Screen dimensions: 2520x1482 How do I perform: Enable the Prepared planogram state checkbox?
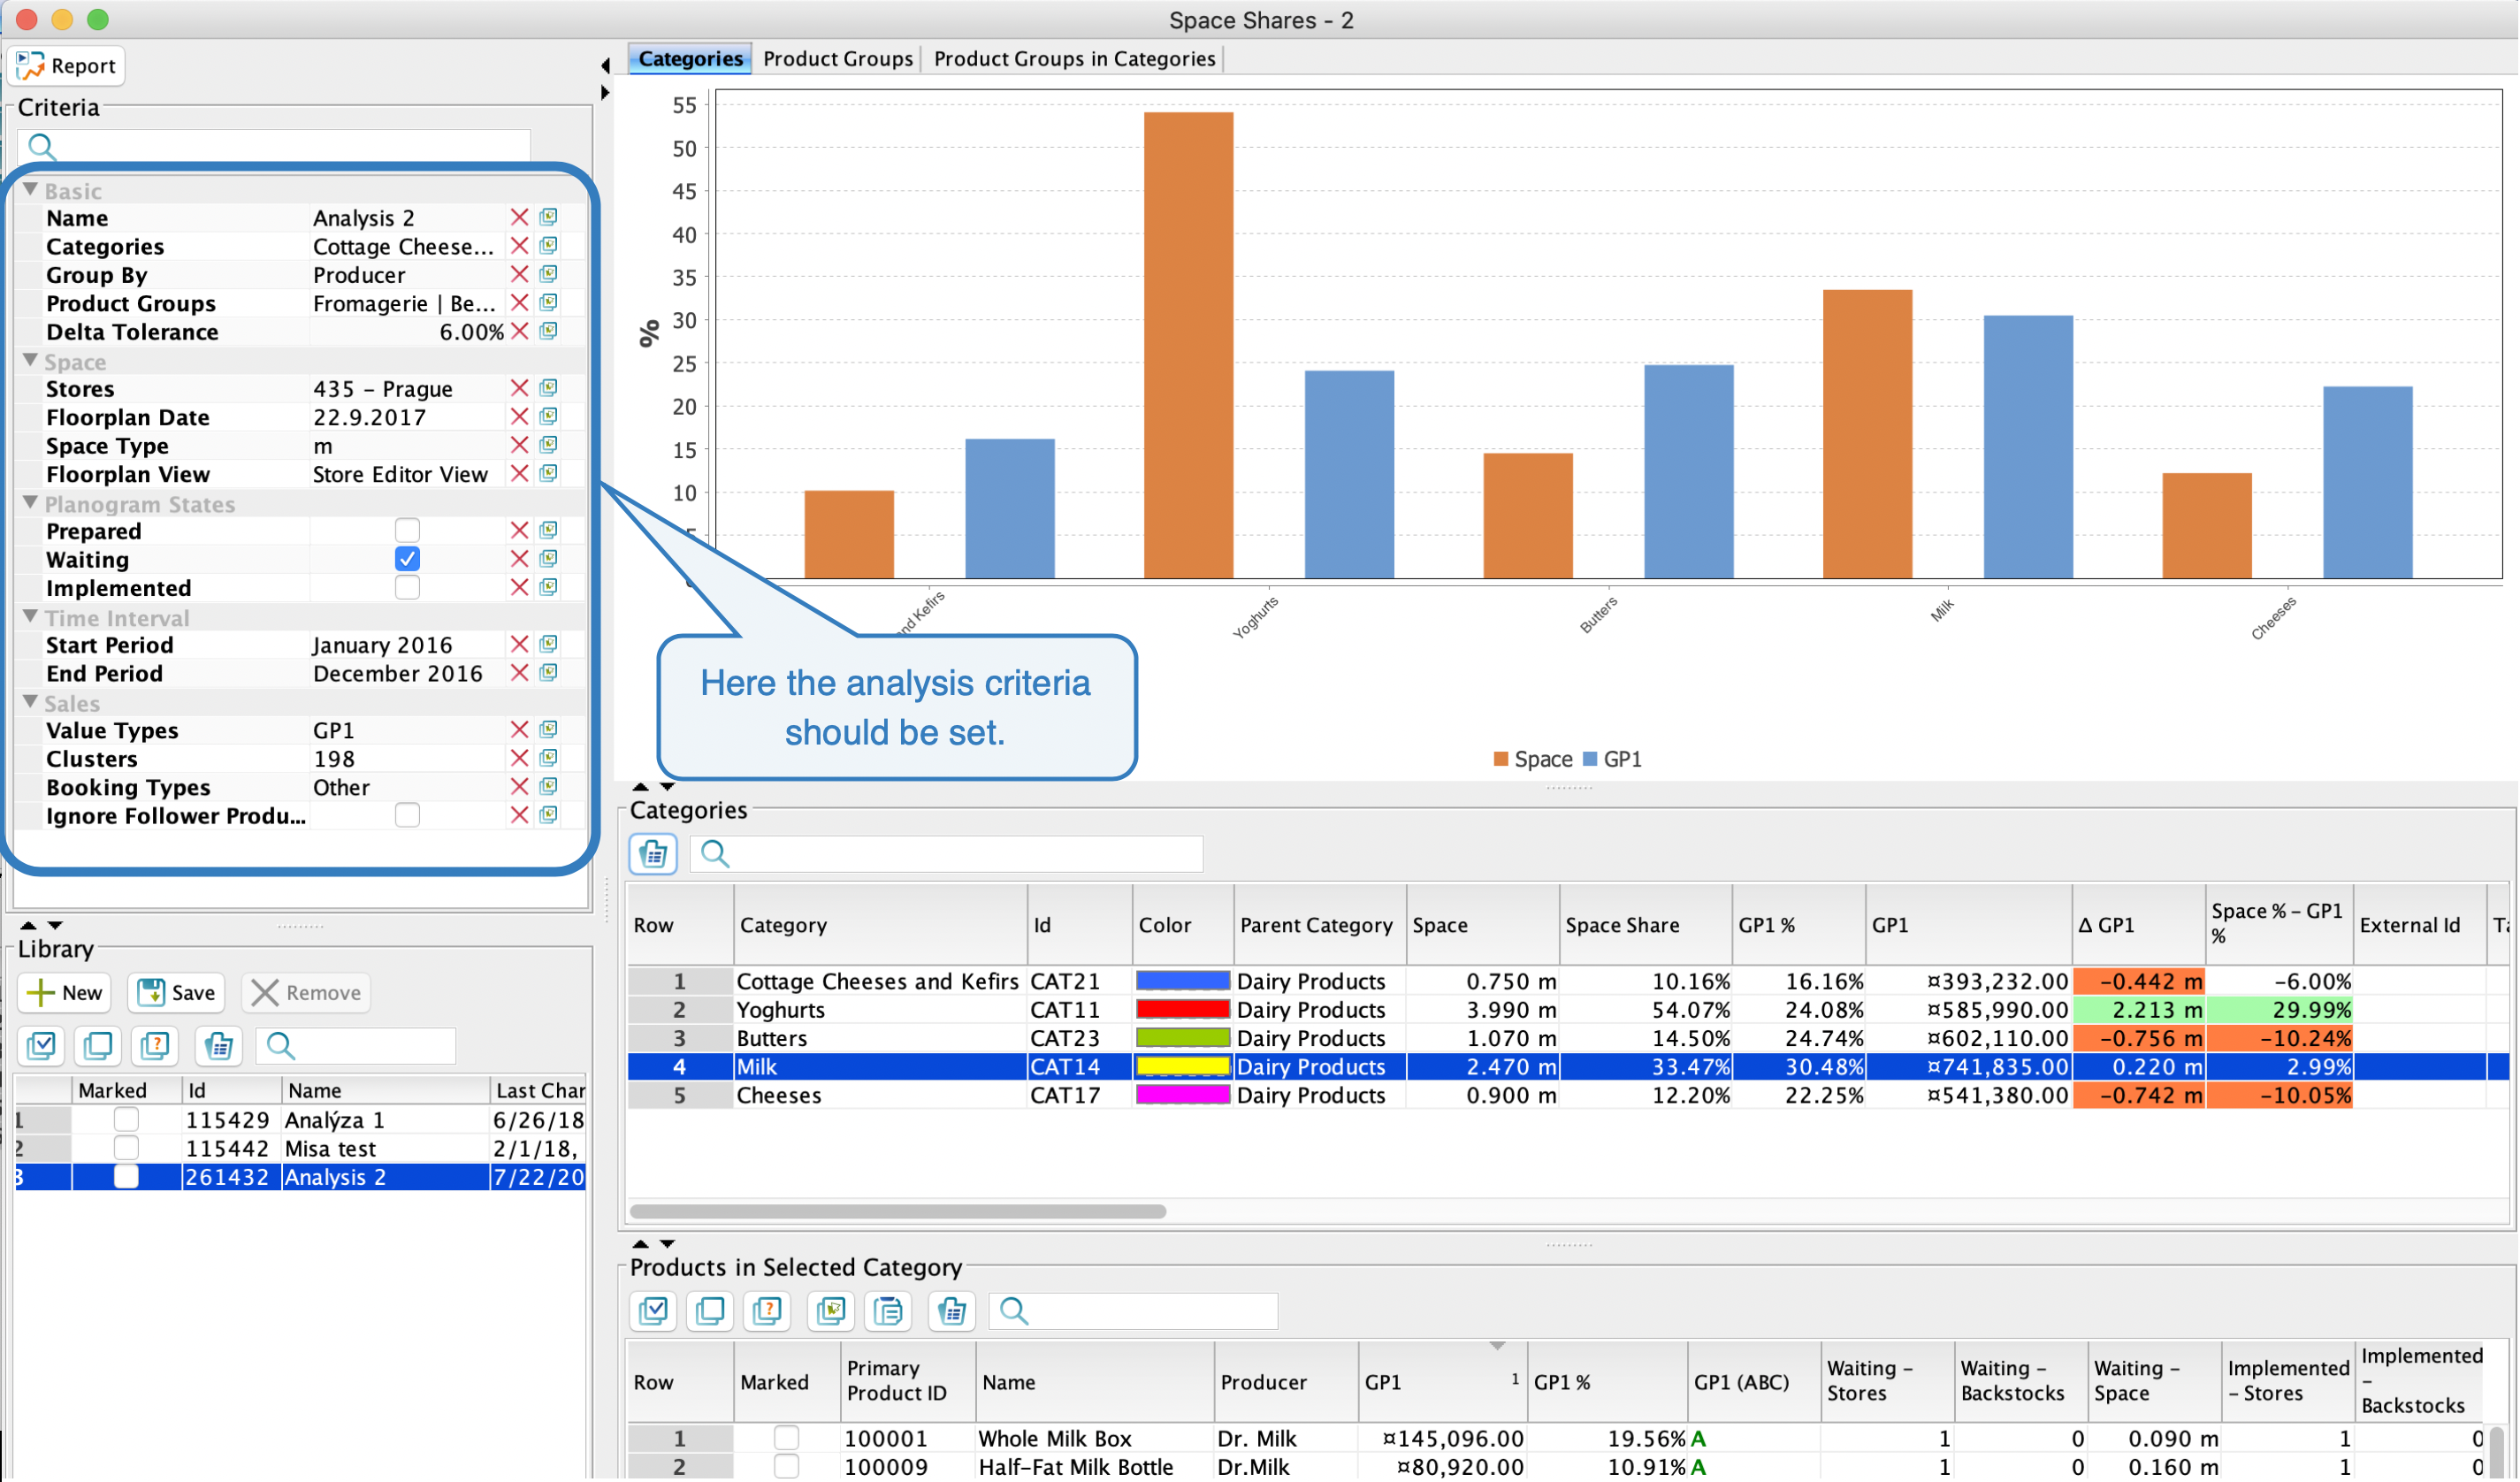(407, 531)
